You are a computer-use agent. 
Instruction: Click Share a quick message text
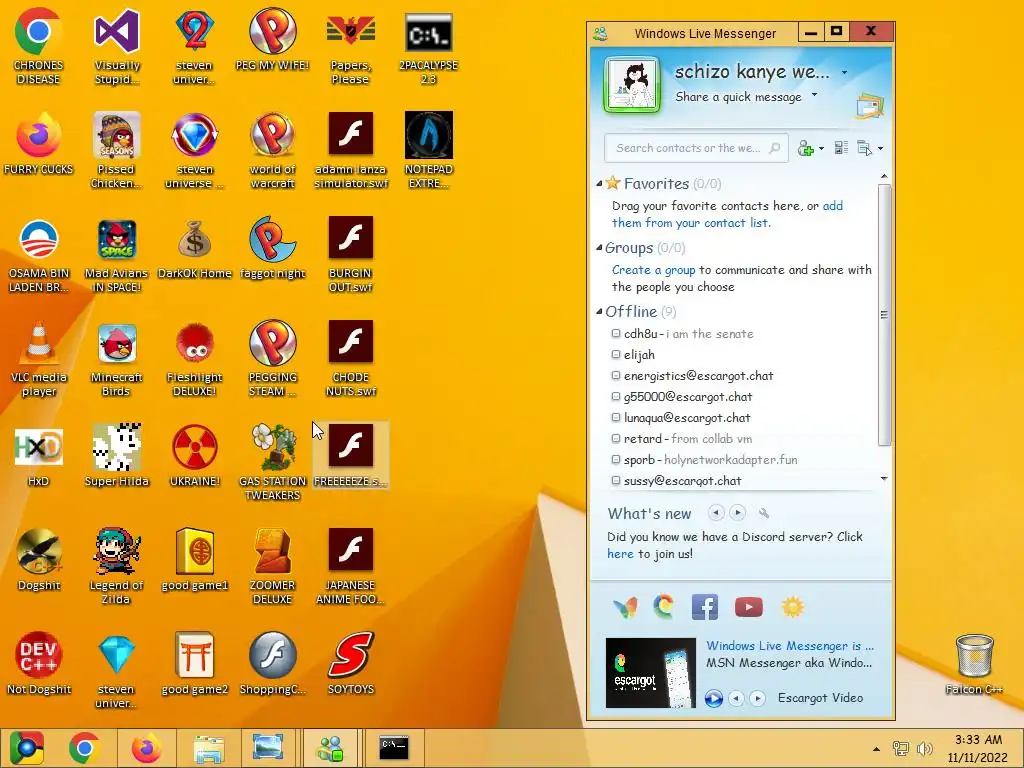coord(738,97)
